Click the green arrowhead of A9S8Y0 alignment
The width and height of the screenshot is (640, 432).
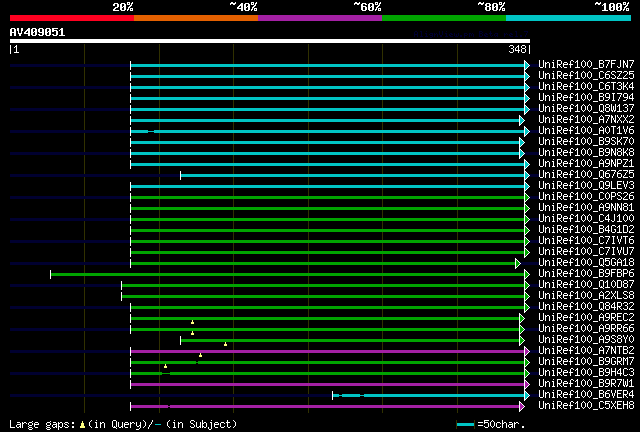[x=522, y=341]
